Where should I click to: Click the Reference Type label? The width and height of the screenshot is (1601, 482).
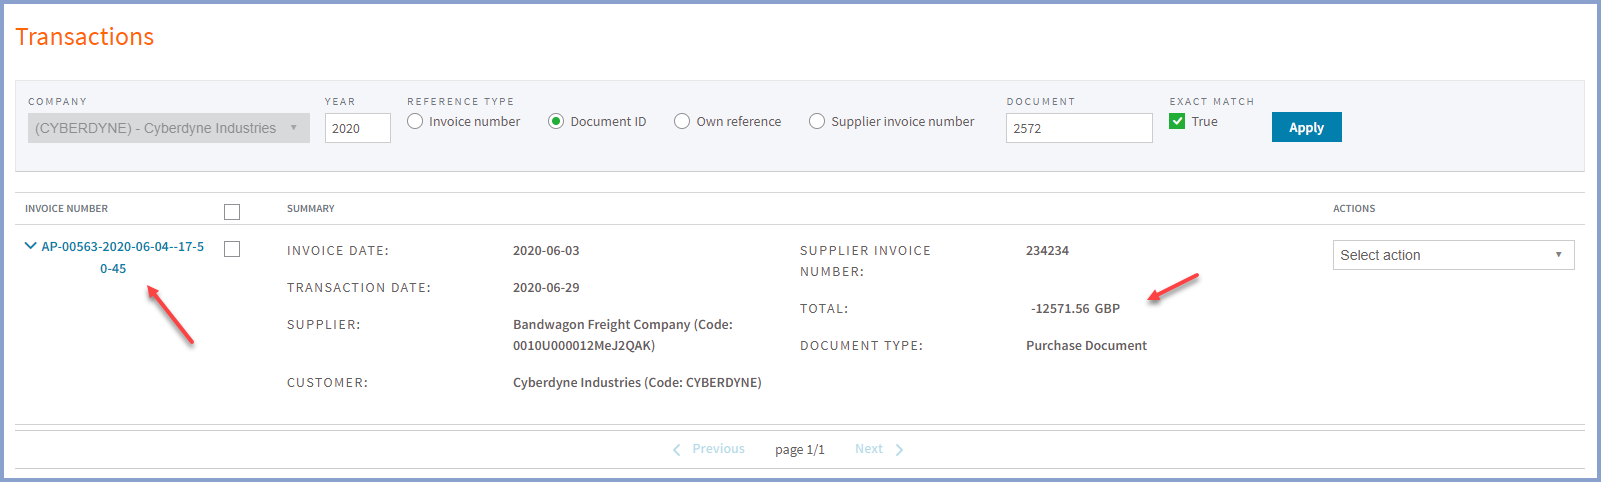pyautogui.click(x=461, y=102)
